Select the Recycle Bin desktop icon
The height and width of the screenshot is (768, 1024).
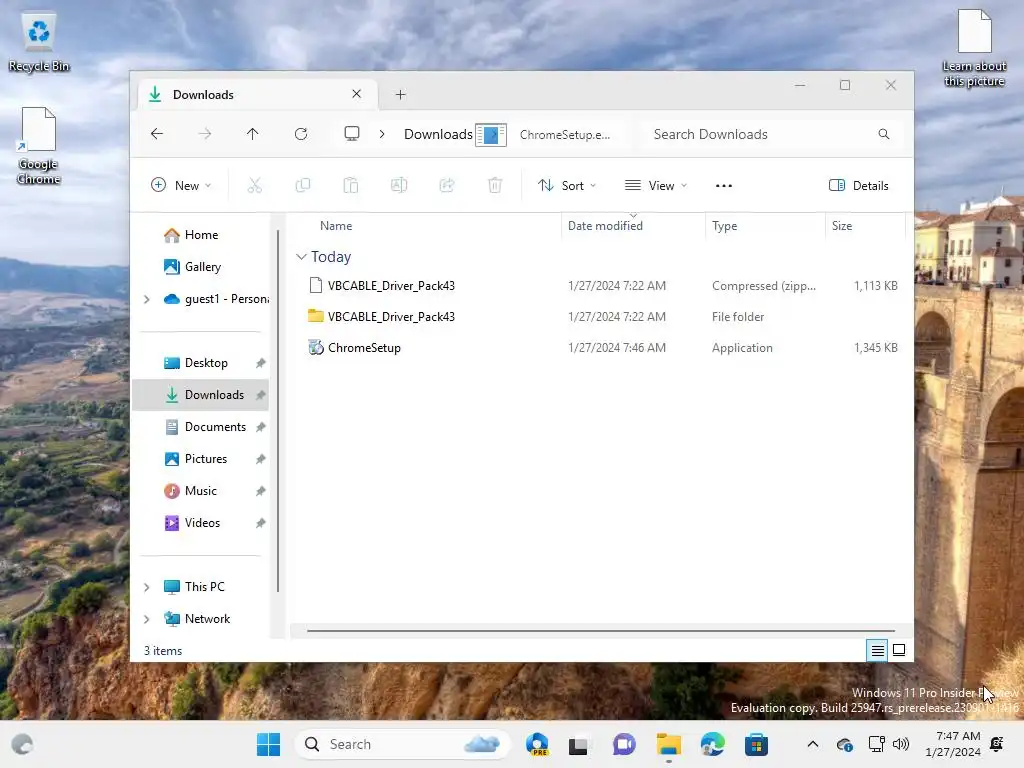pyautogui.click(x=39, y=43)
